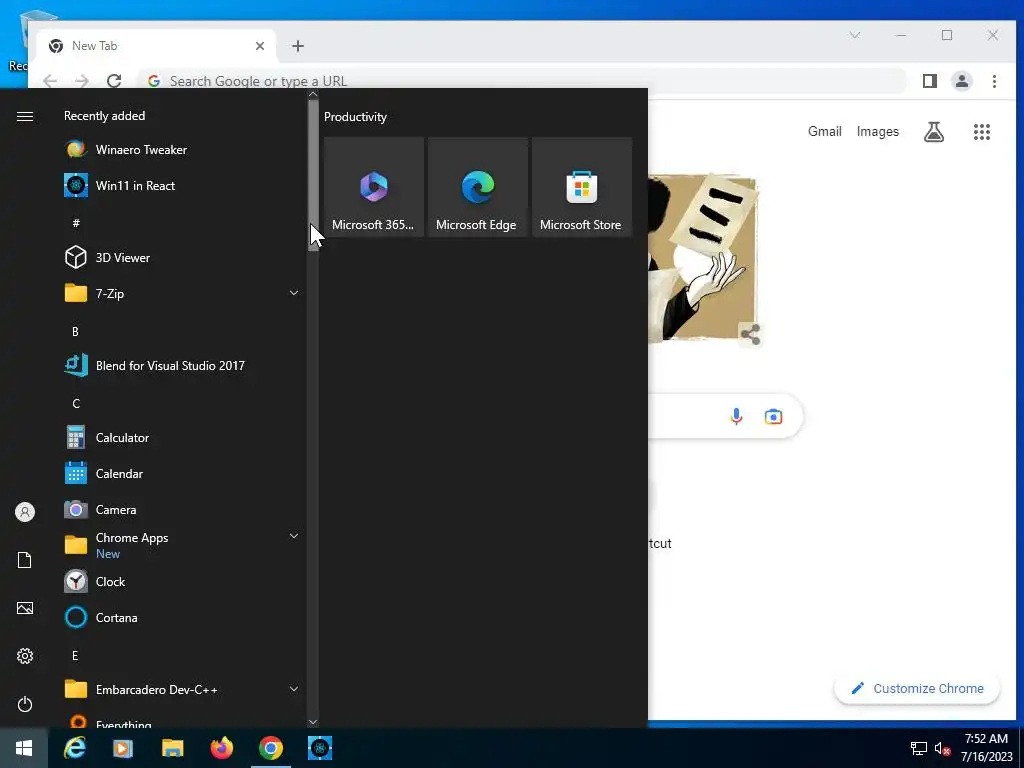The image size is (1024, 768).
Task: Click Windows Start button on taskbar
Action: pos(24,748)
